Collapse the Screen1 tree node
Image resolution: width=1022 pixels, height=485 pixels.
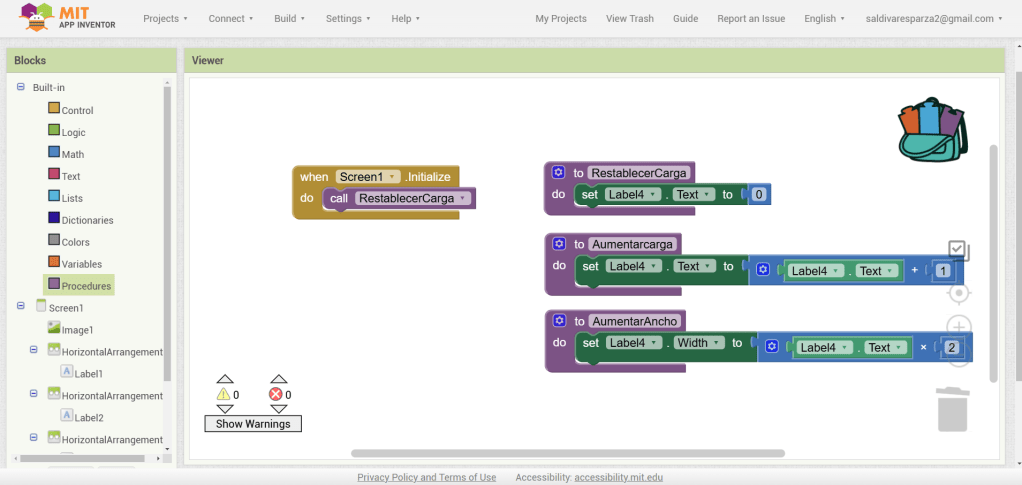click(21, 307)
